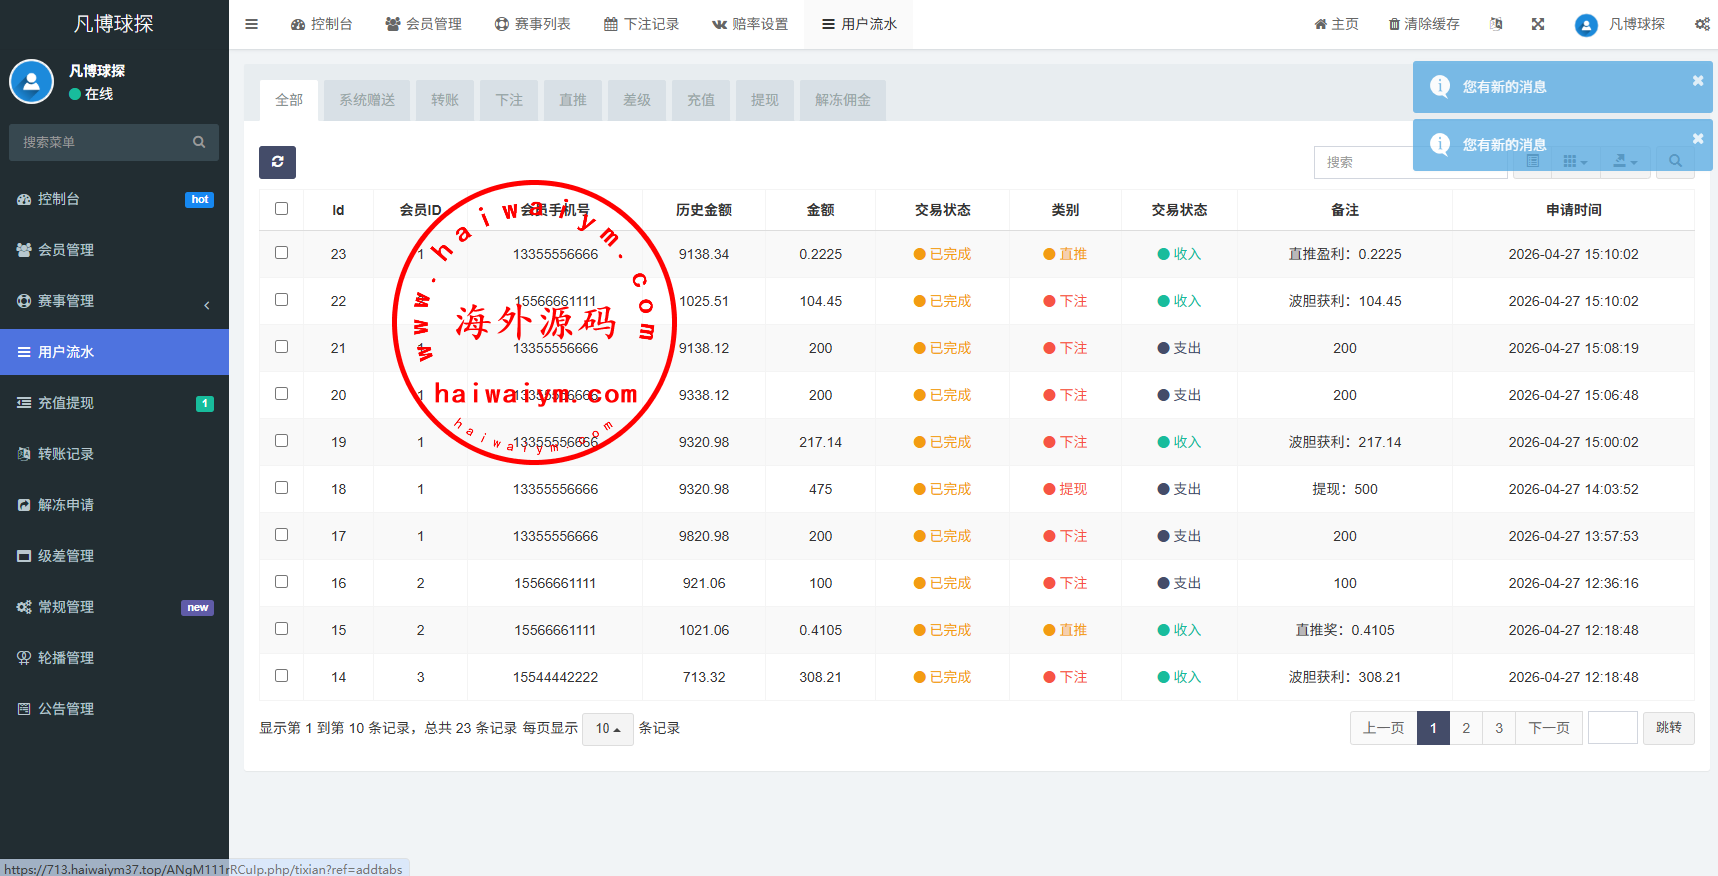
Task: Tick the select-all checkbox in table header
Action: (x=281, y=209)
